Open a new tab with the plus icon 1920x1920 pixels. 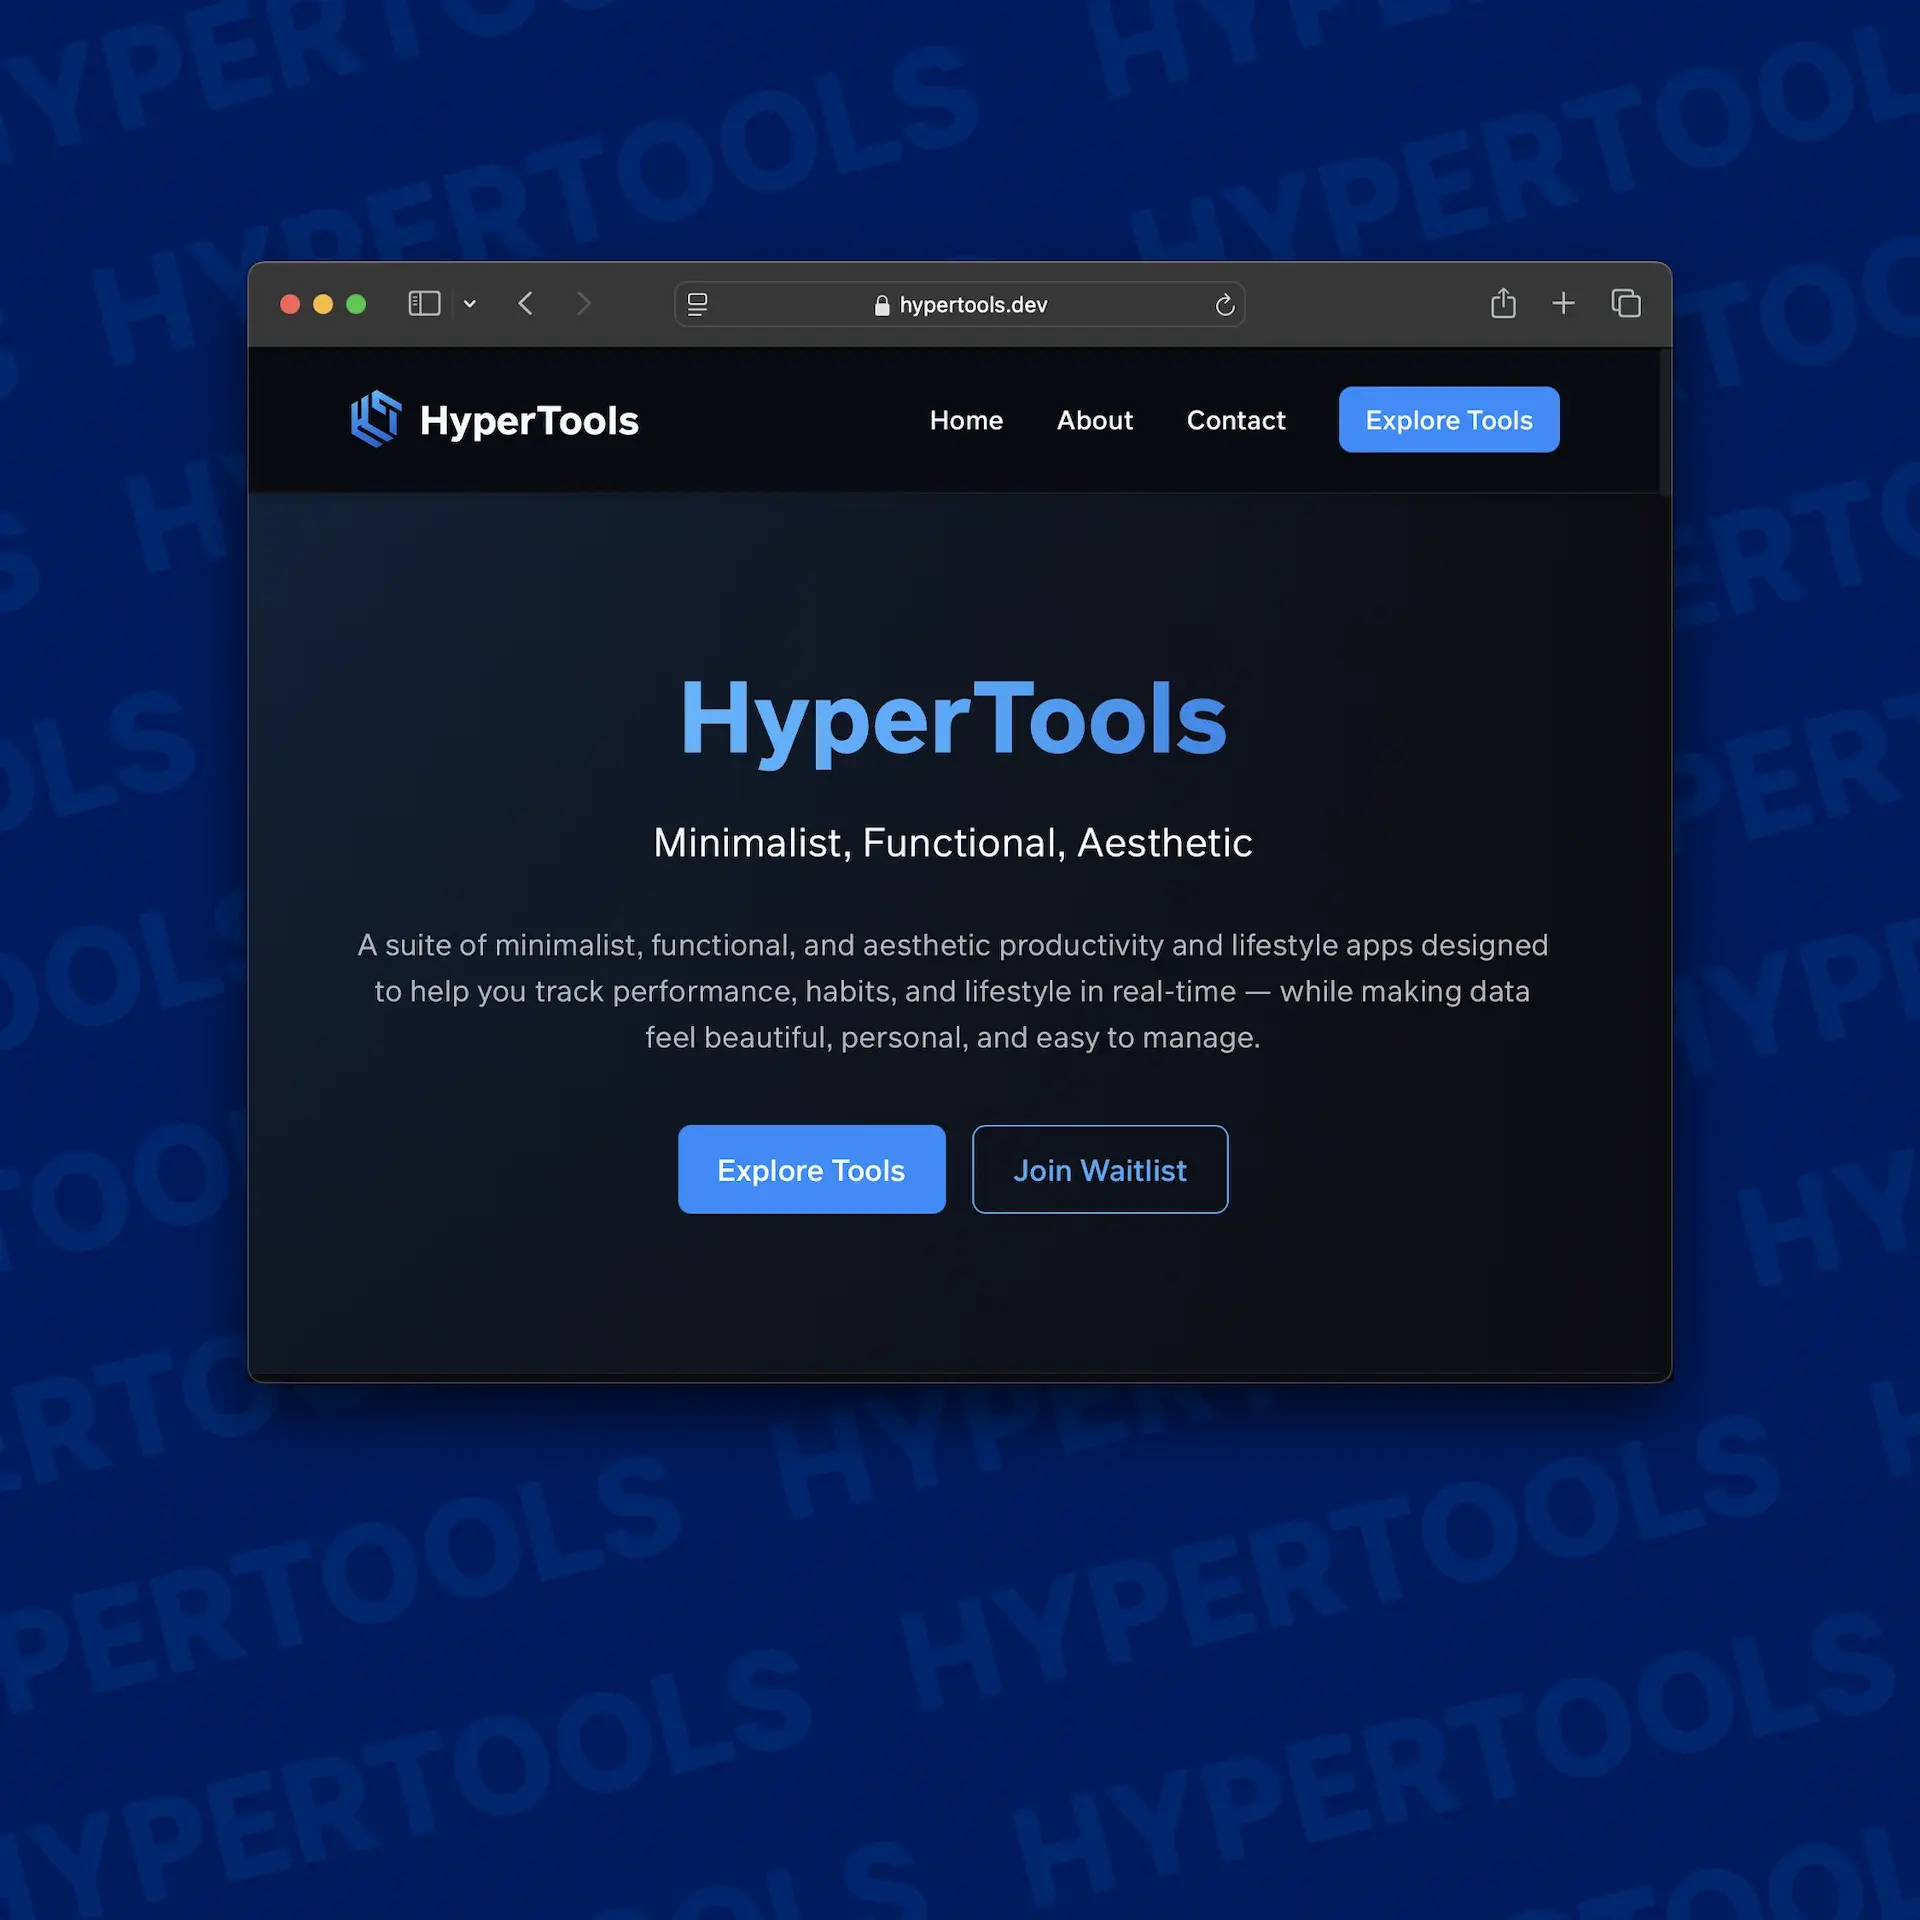coord(1564,303)
